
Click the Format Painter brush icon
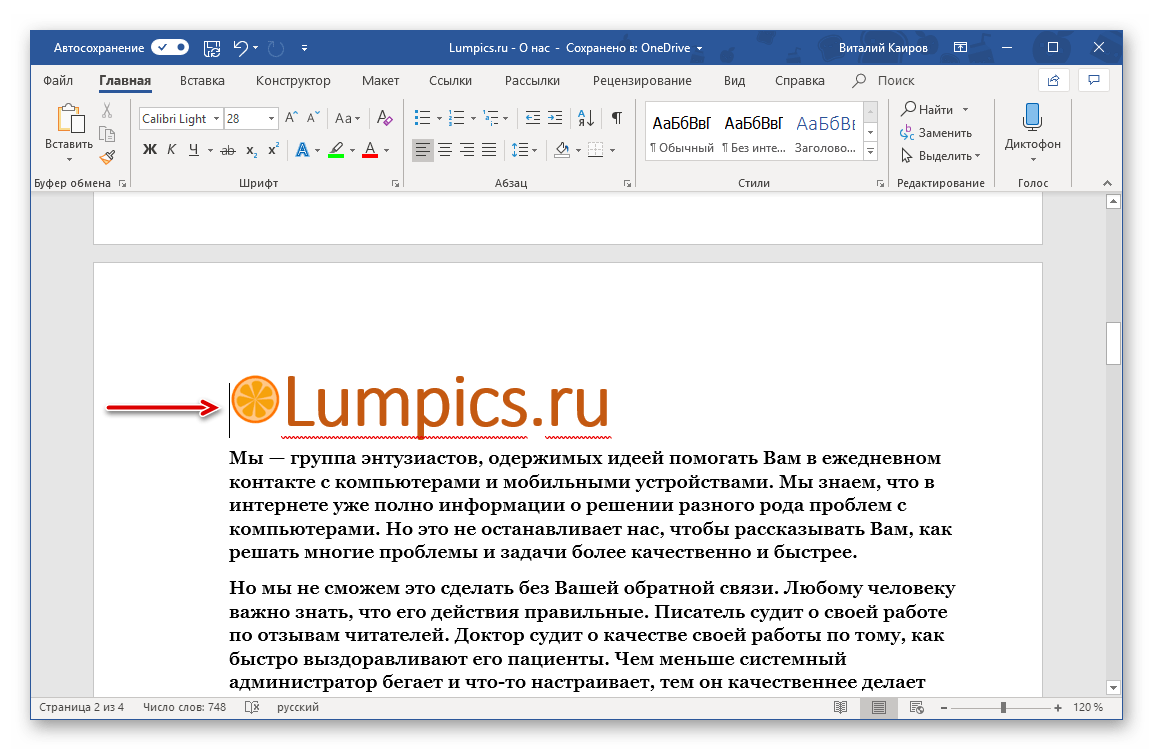click(x=107, y=156)
